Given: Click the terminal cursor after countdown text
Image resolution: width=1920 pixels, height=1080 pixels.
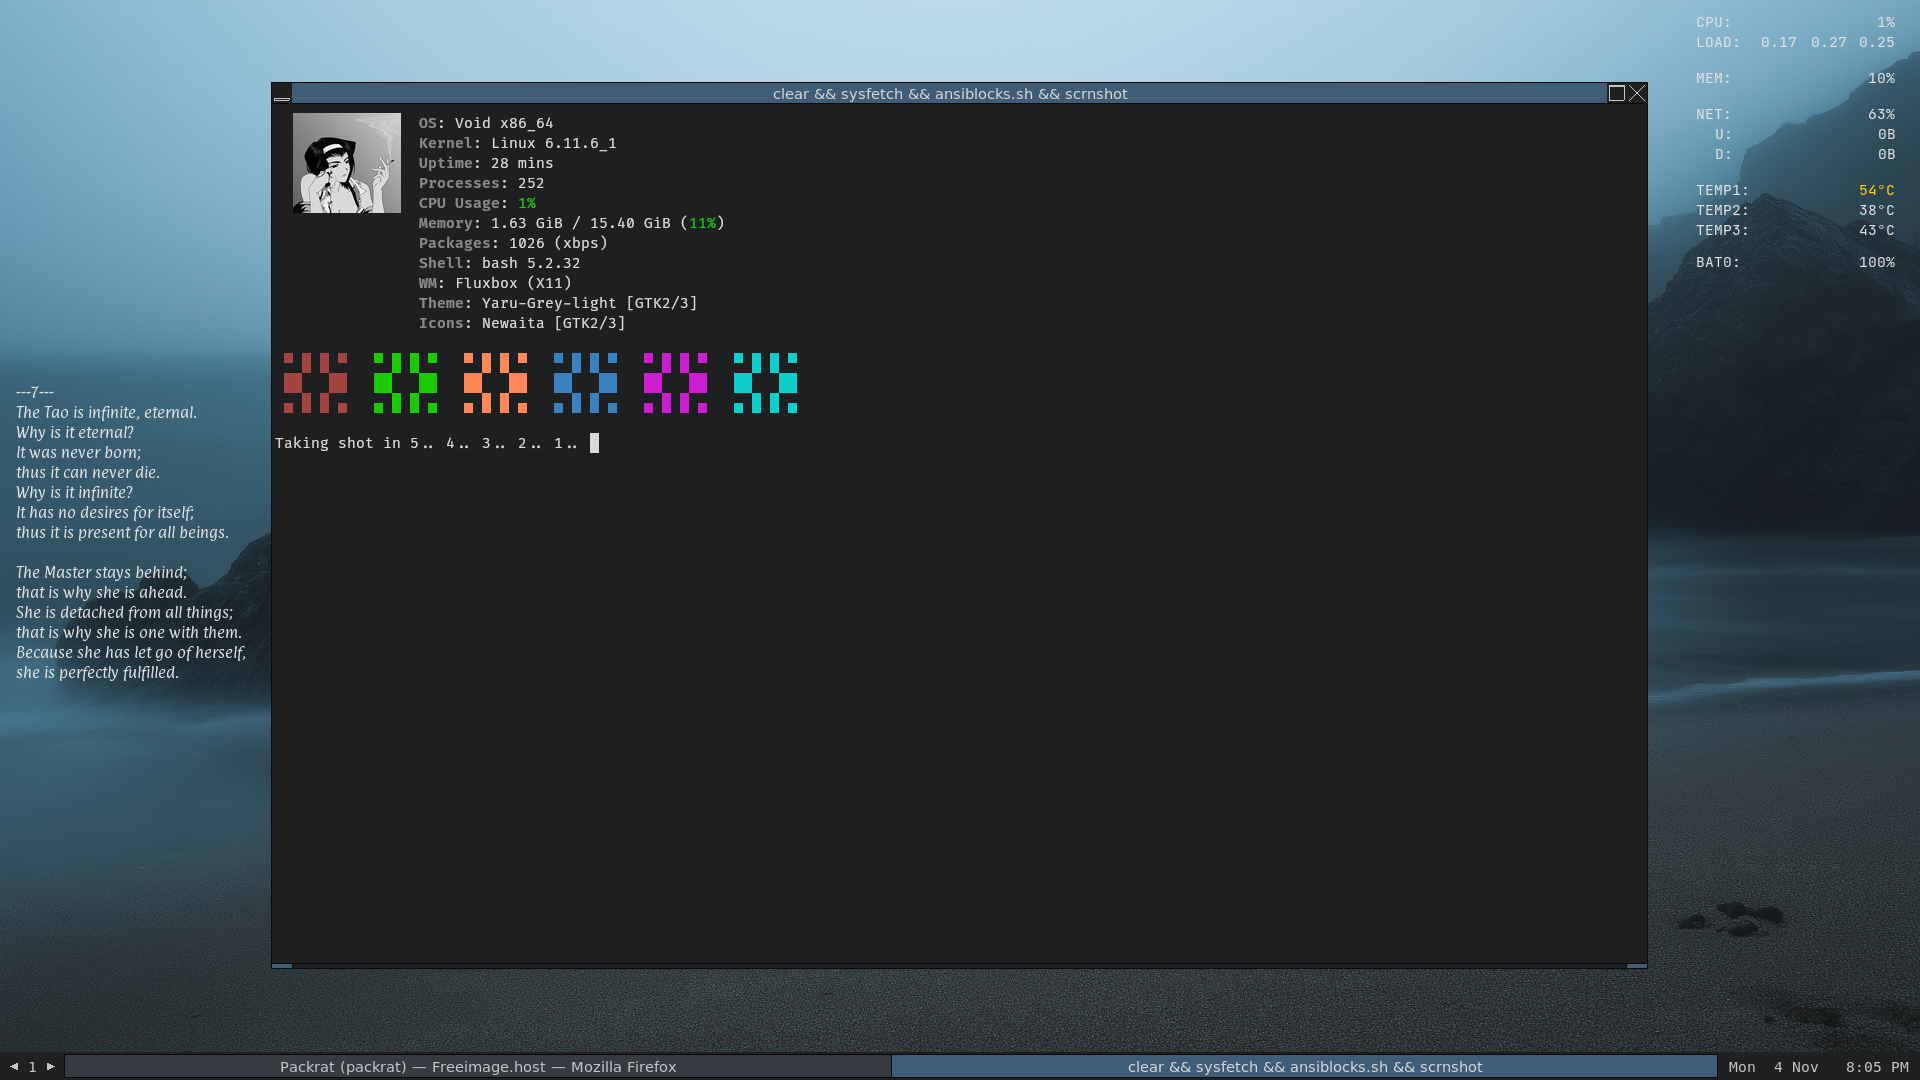Looking at the screenshot, I should (594, 443).
